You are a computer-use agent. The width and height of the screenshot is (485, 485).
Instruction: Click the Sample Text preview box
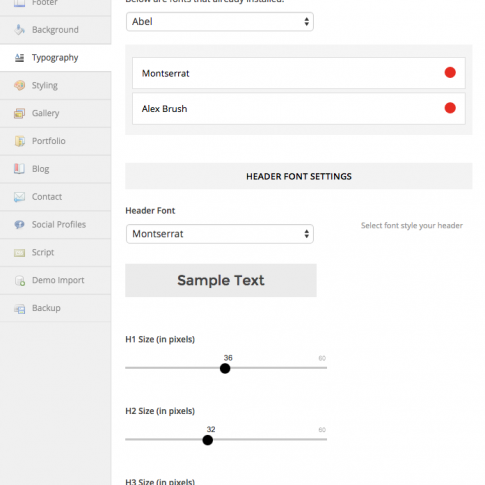tap(221, 280)
